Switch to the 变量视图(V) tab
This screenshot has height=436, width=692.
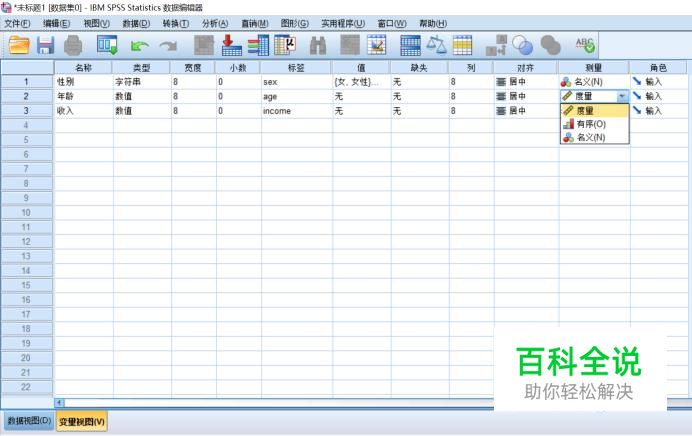coord(82,421)
